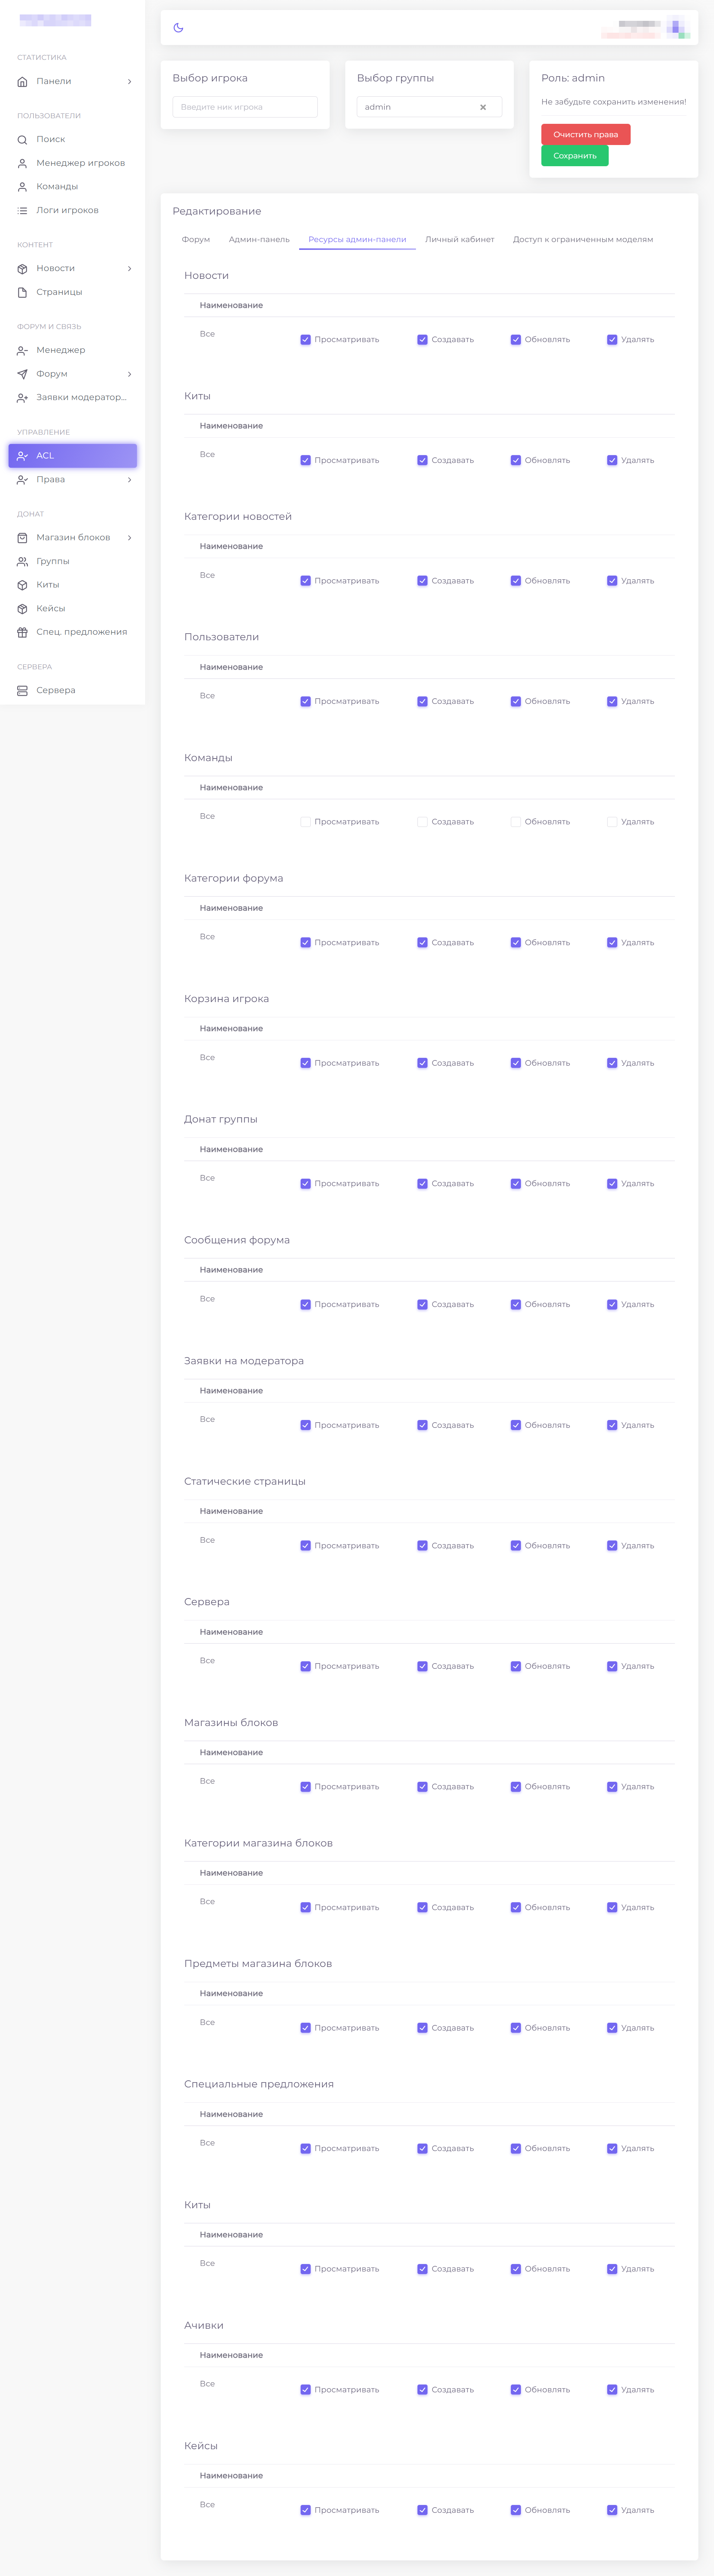Click the Сервера server icon

(x=22, y=691)
